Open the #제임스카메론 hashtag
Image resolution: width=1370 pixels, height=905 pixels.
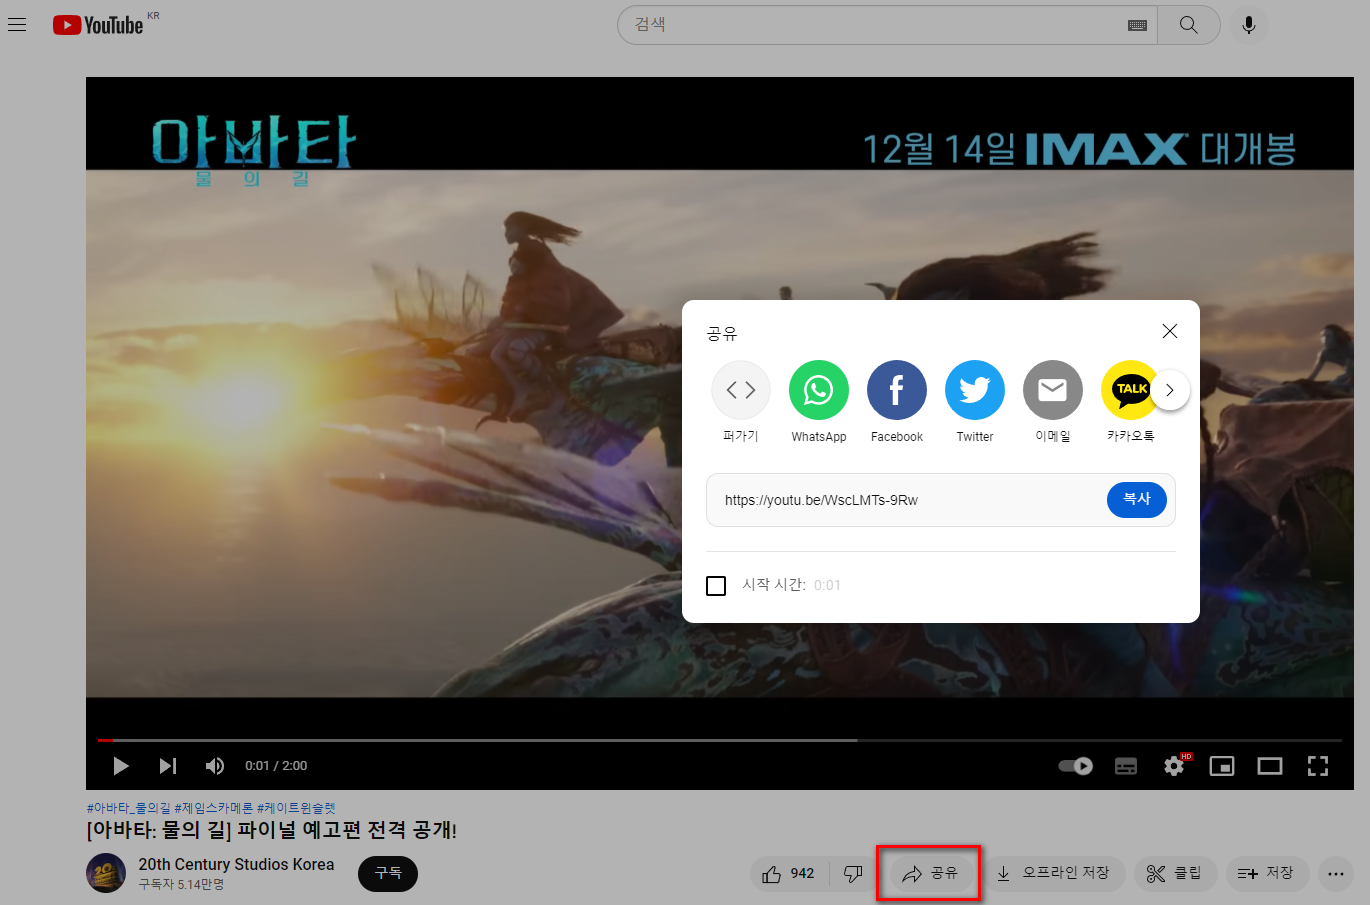(214, 808)
